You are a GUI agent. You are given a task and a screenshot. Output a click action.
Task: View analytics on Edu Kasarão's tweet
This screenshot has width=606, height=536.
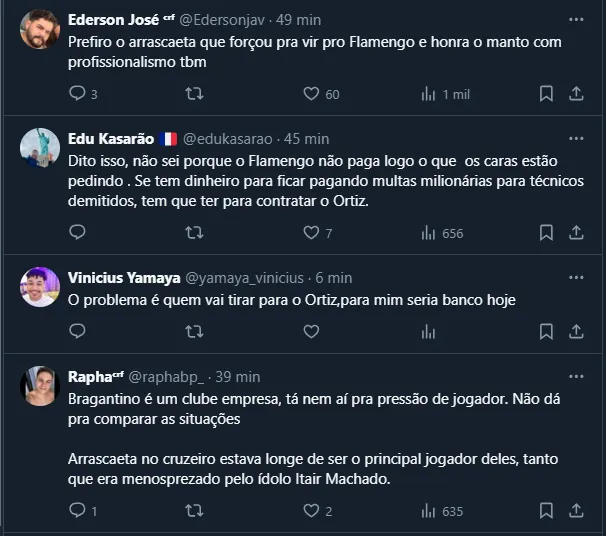(429, 233)
